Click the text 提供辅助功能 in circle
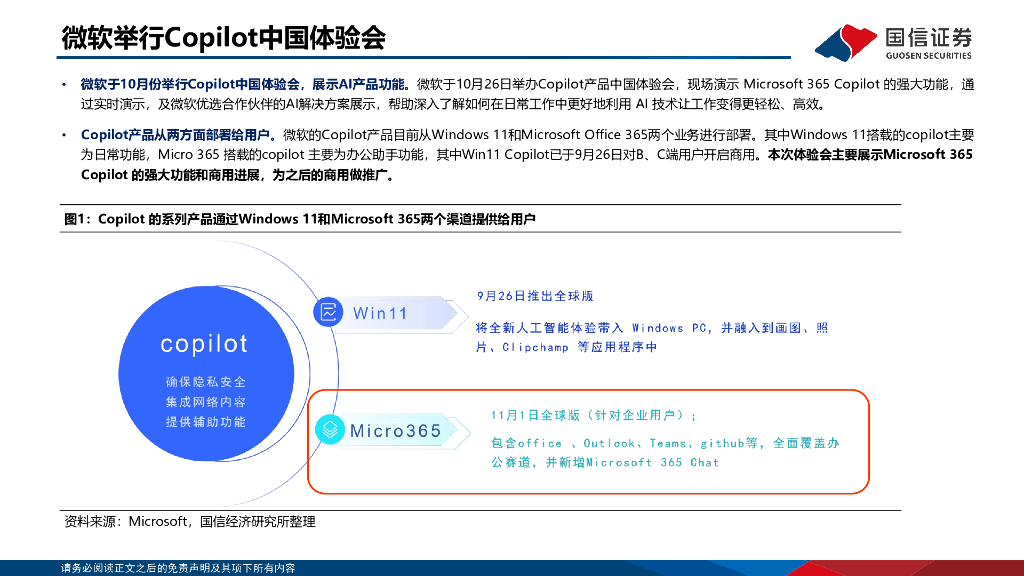This screenshot has height=576, width=1024. tap(206, 423)
